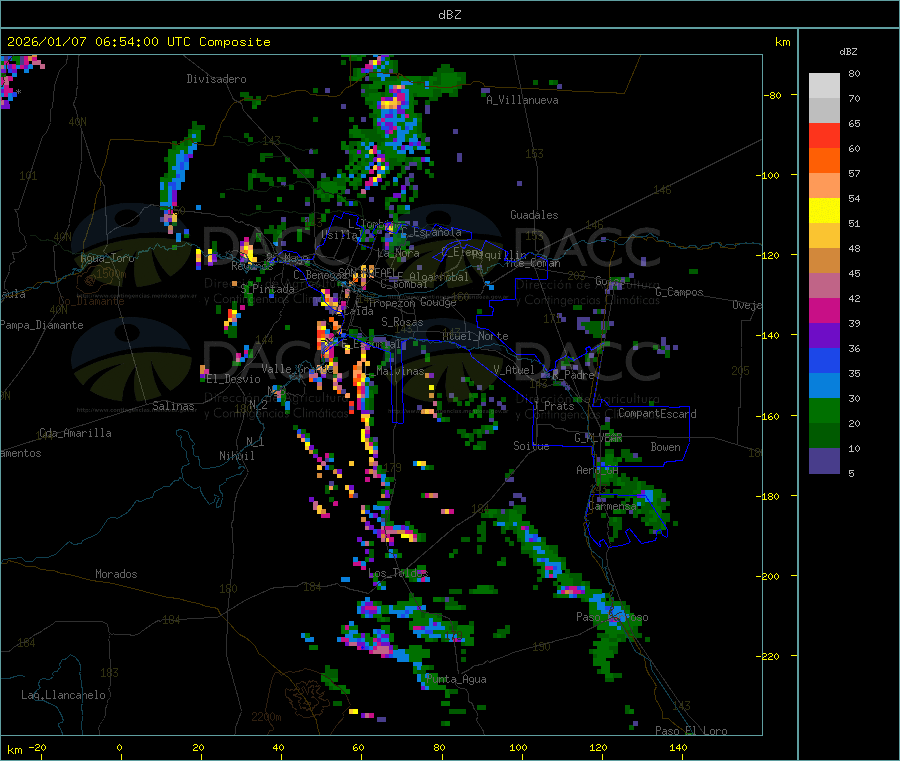Click the 'Agua_Toro' map label
The width and height of the screenshot is (900, 761).
point(107,258)
